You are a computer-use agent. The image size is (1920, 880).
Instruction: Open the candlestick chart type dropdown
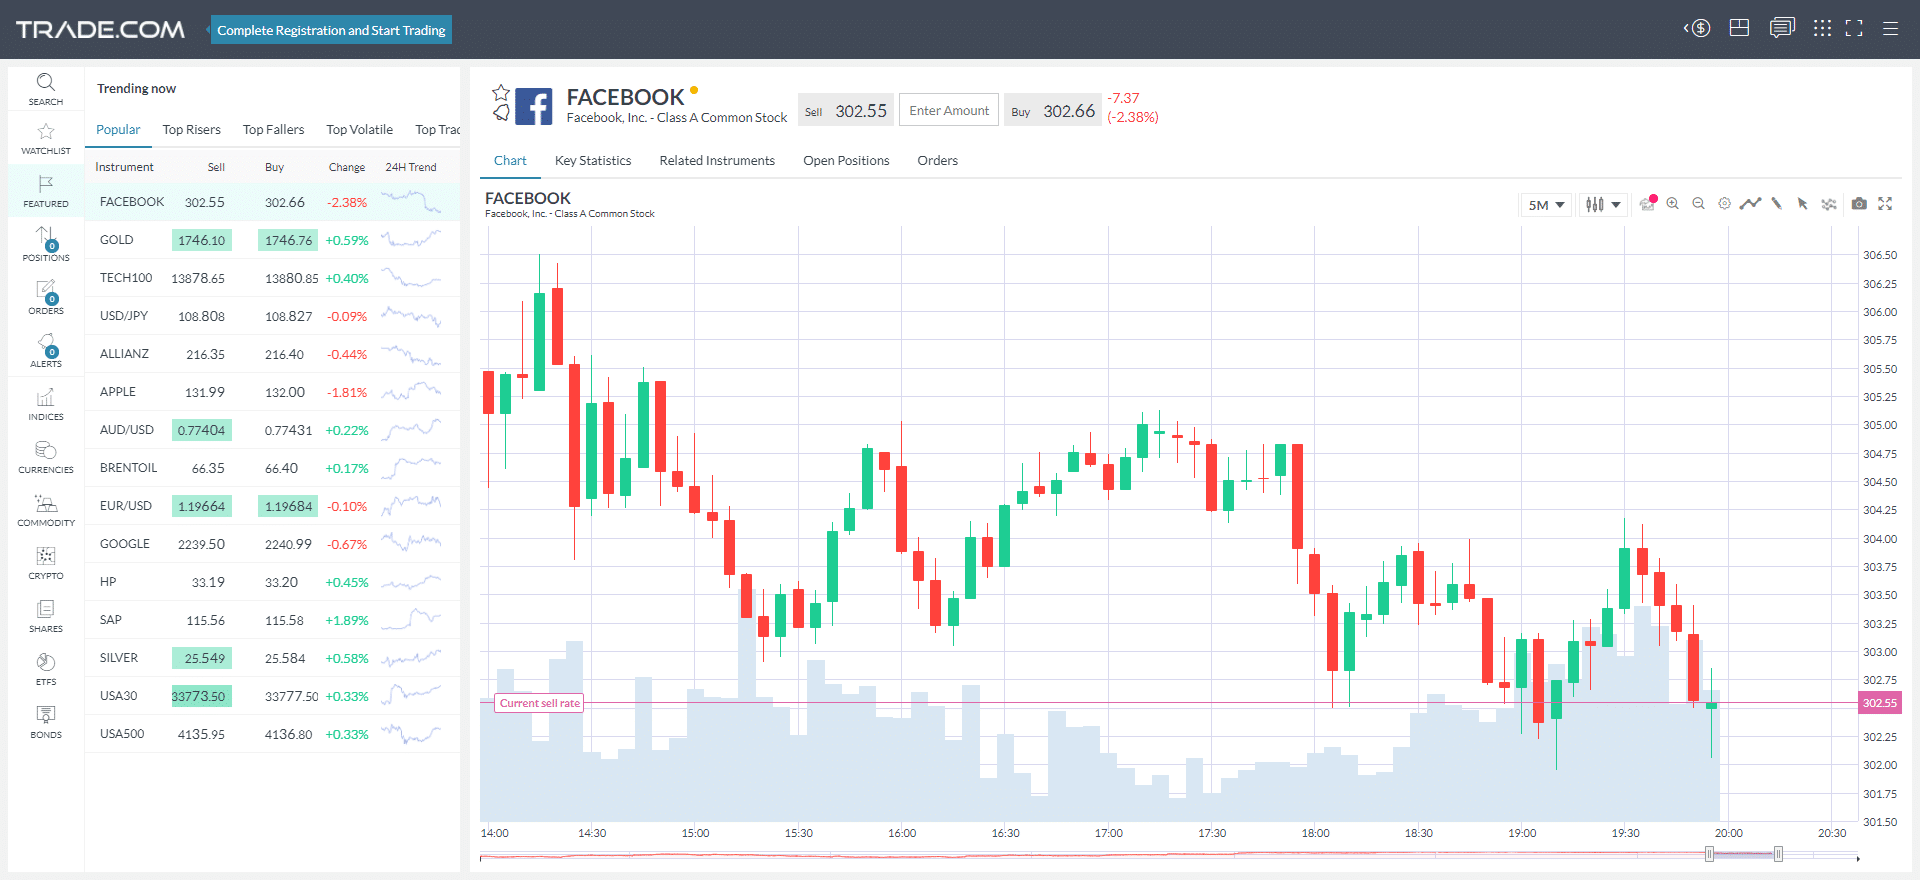[x=1603, y=205]
